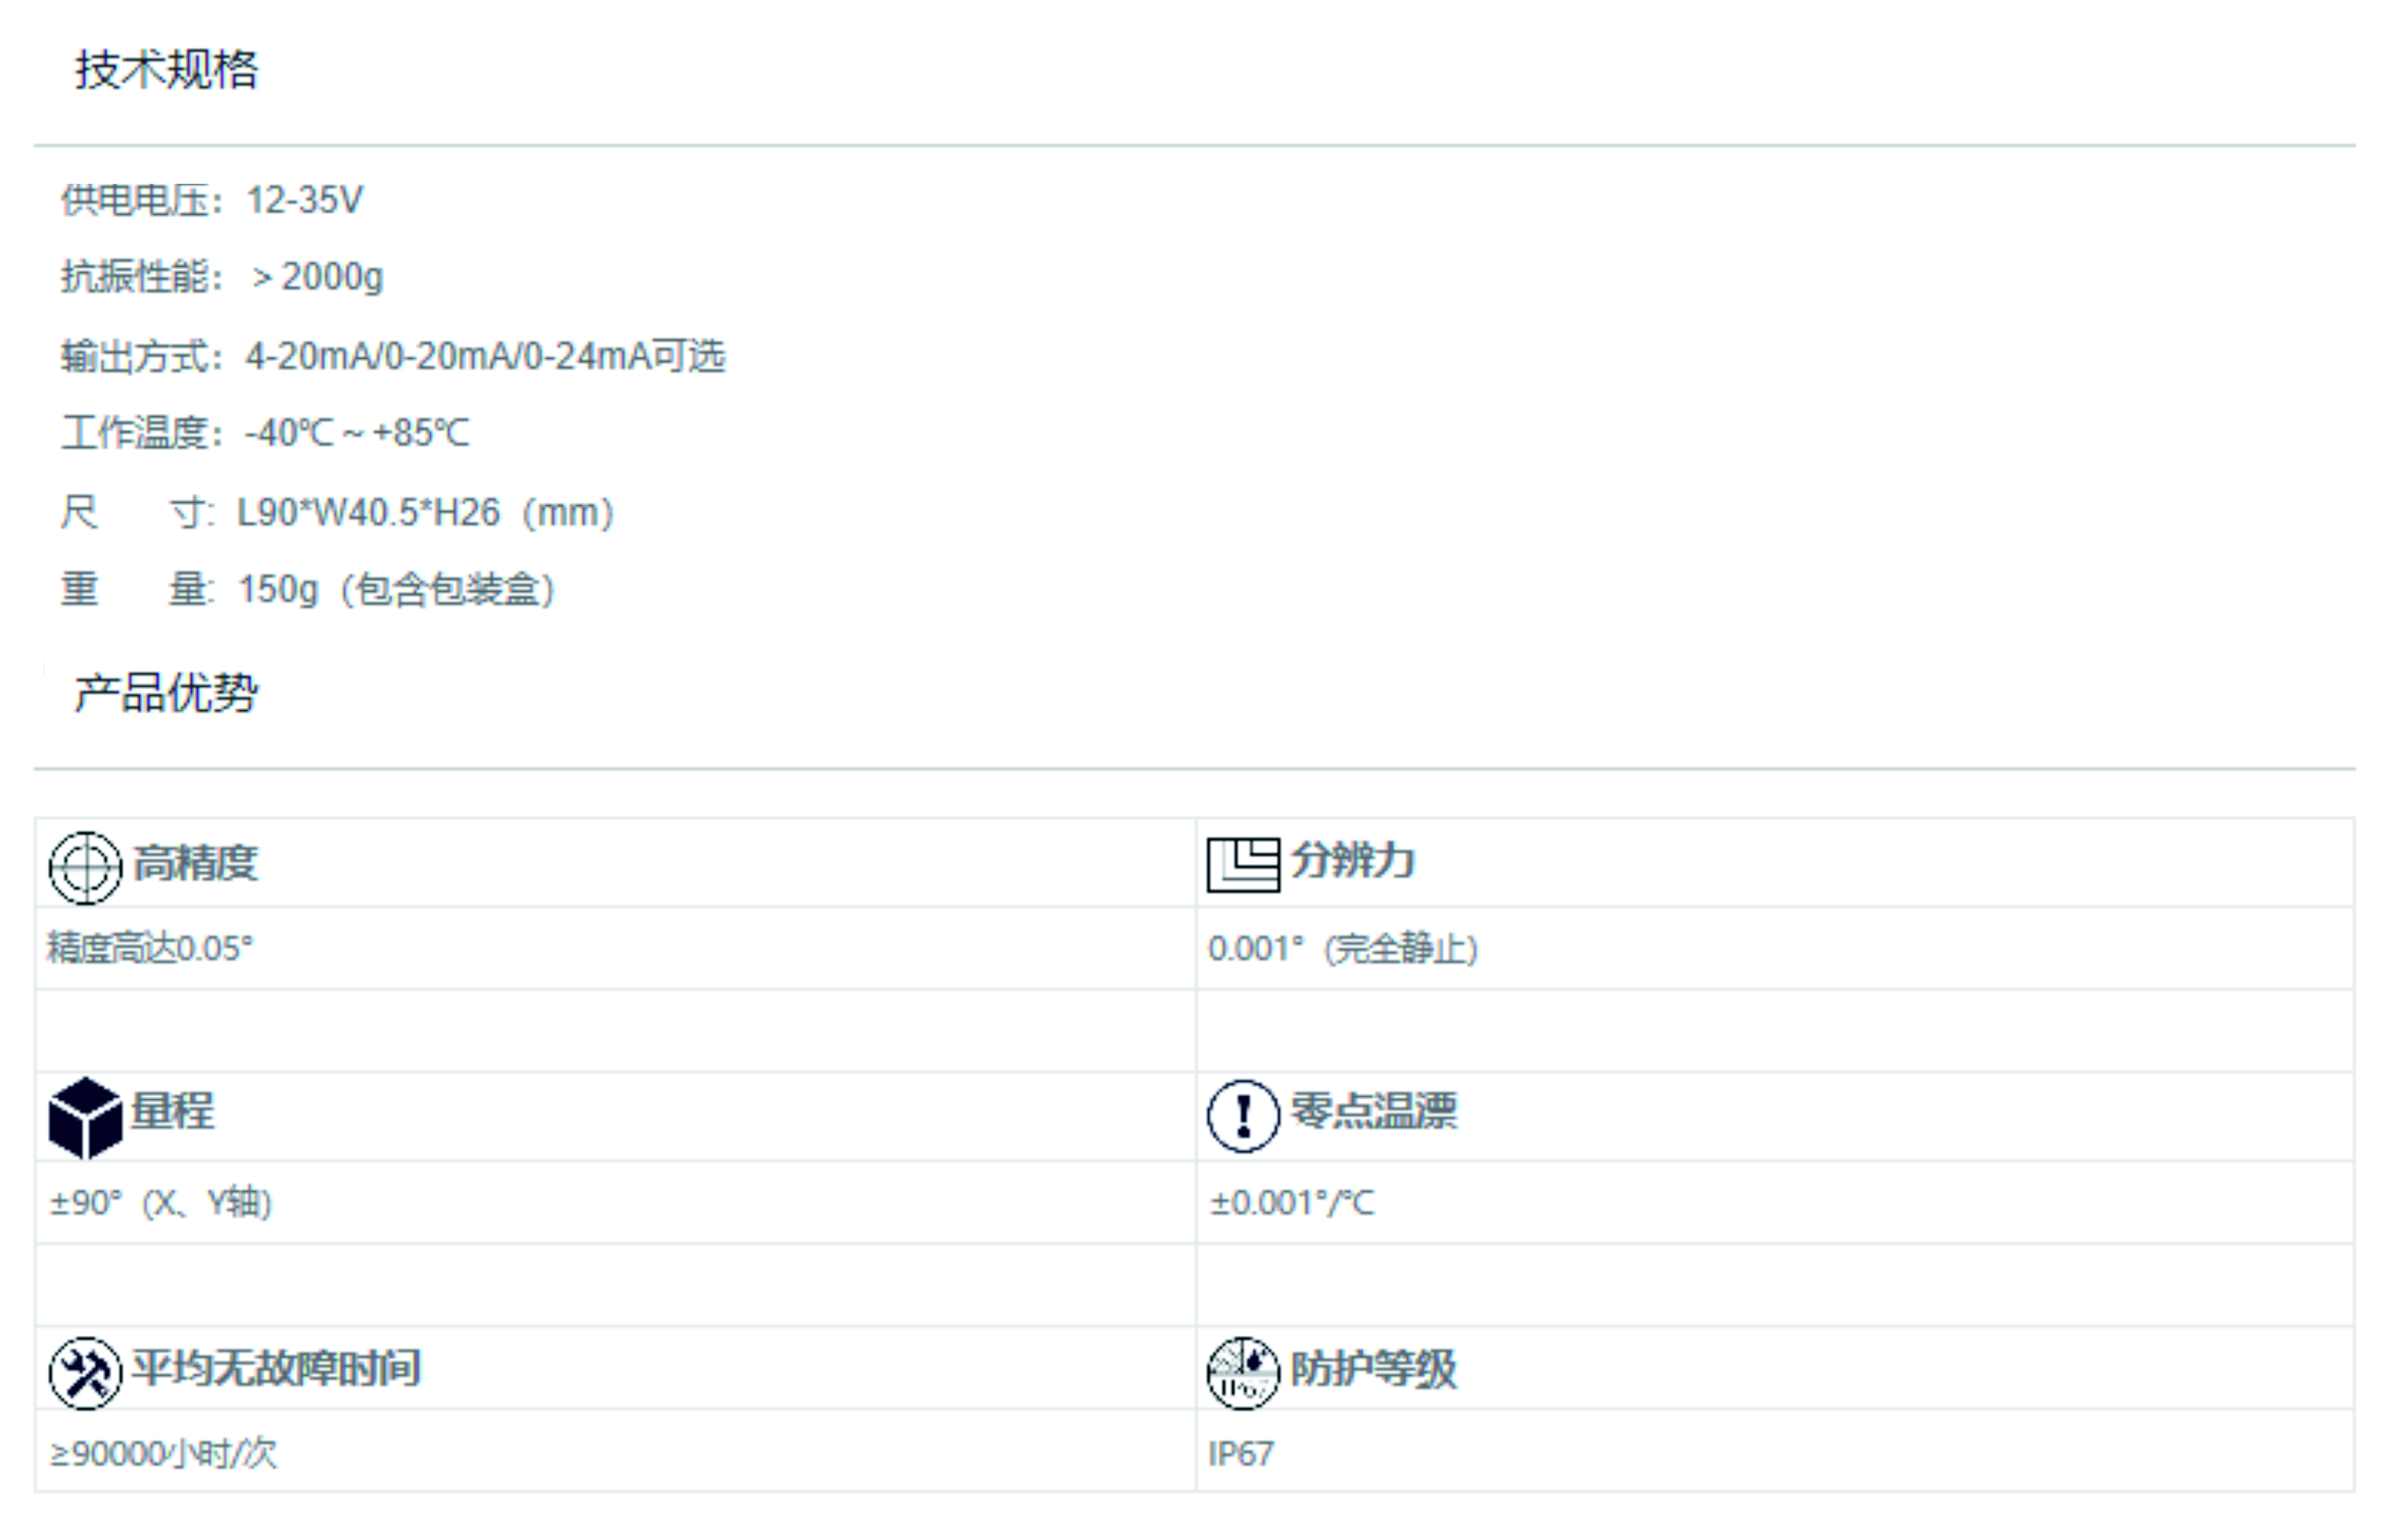The image size is (2408, 1533).
Task: Click the 工作温度 -40℃~+85℃ line
Action: pyautogui.click(x=265, y=433)
